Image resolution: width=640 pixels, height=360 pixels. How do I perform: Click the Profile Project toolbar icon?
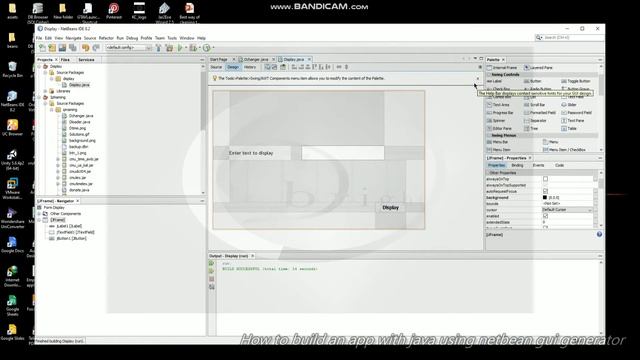click(207, 48)
